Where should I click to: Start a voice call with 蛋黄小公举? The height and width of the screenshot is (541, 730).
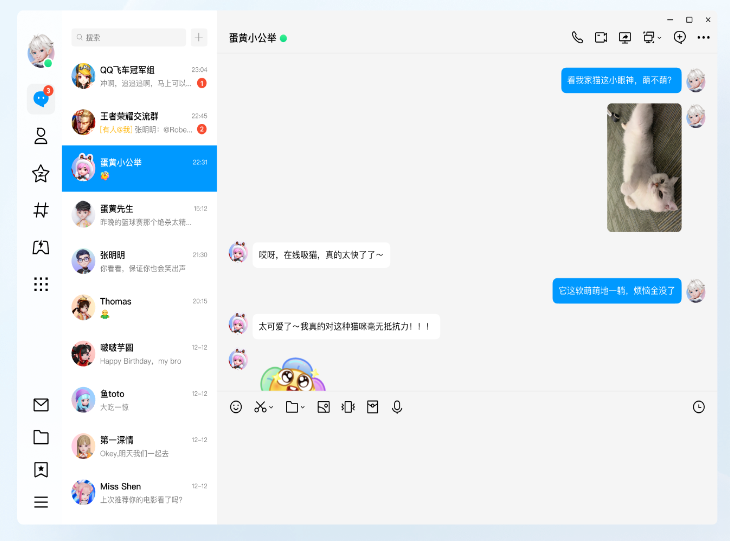pyautogui.click(x=577, y=37)
